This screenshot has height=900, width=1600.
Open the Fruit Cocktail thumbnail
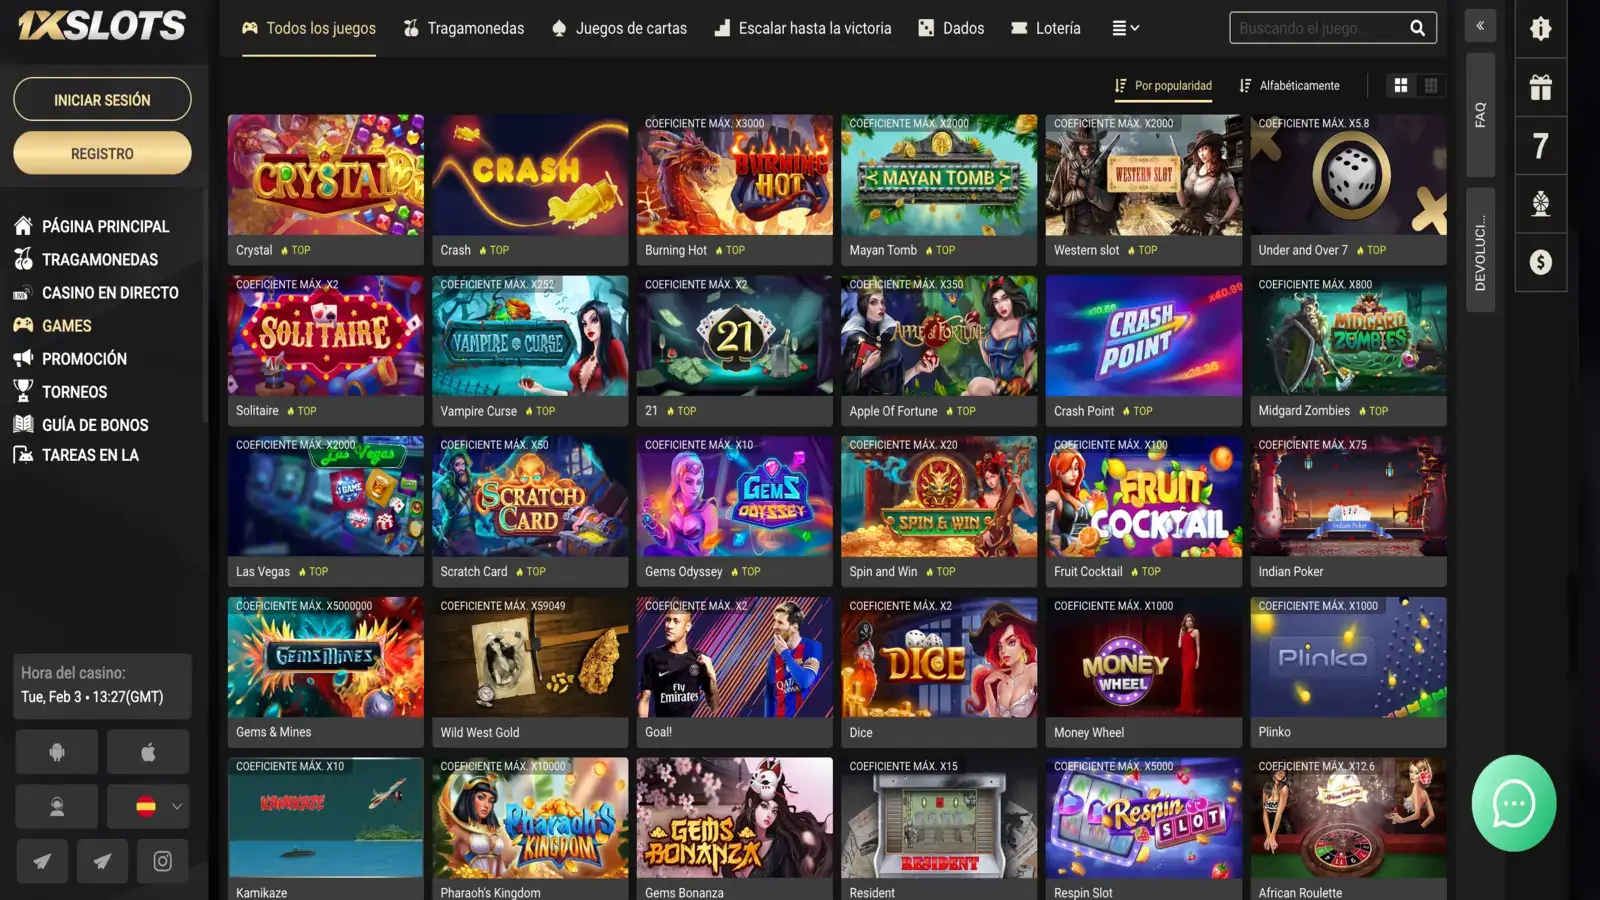(x=1144, y=497)
